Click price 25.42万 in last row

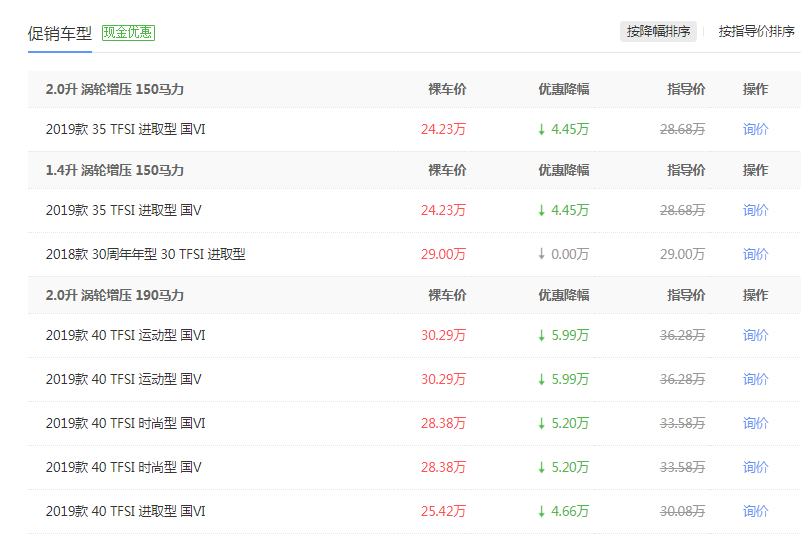coord(443,511)
